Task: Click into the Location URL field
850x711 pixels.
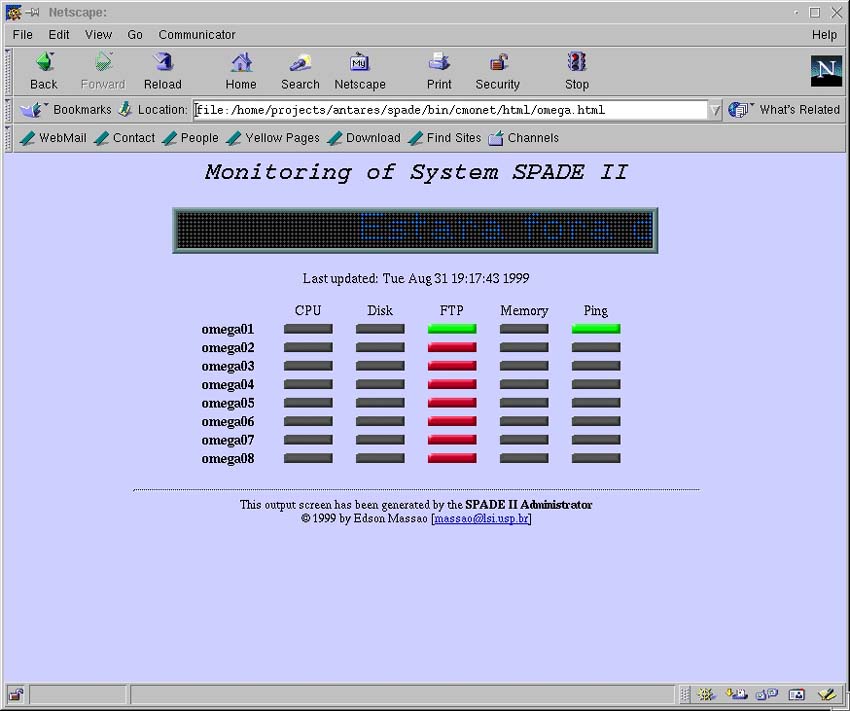Action: 451,110
